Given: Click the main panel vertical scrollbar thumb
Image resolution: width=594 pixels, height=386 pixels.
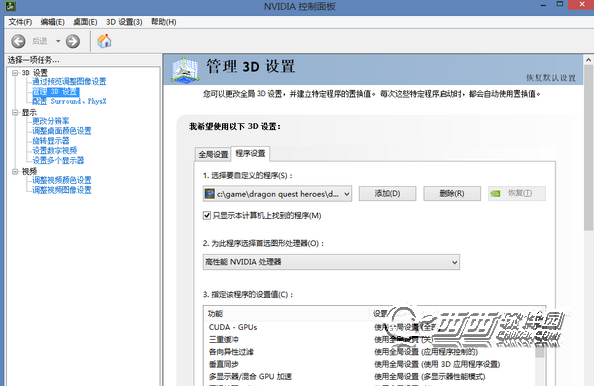Looking at the screenshot, I should (588, 148).
